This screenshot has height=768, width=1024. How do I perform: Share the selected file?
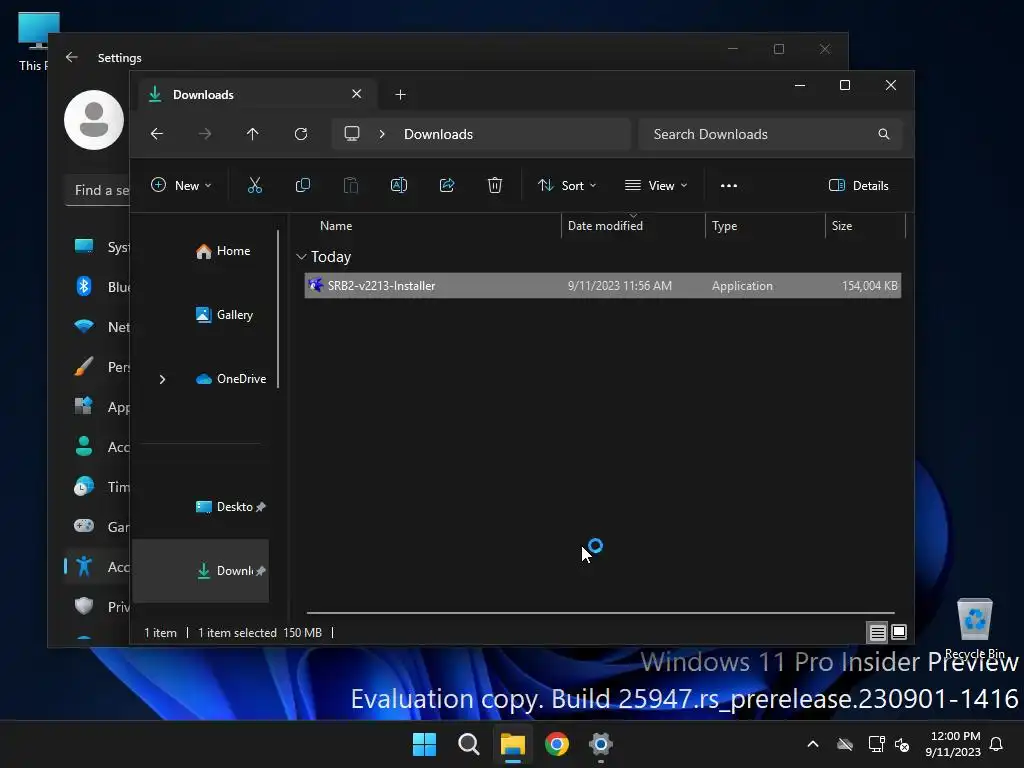tap(447, 185)
